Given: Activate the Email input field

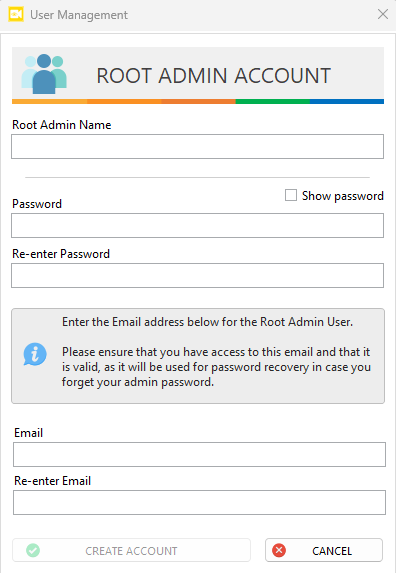Looking at the screenshot, I should 199,455.
